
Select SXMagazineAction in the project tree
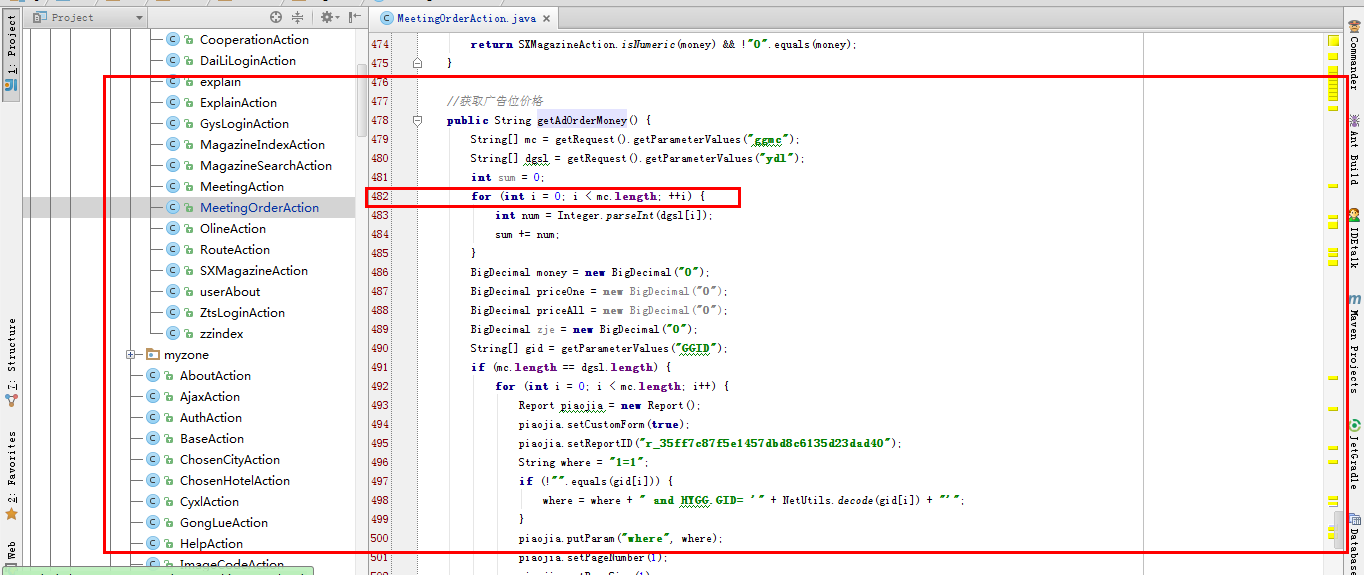point(253,271)
